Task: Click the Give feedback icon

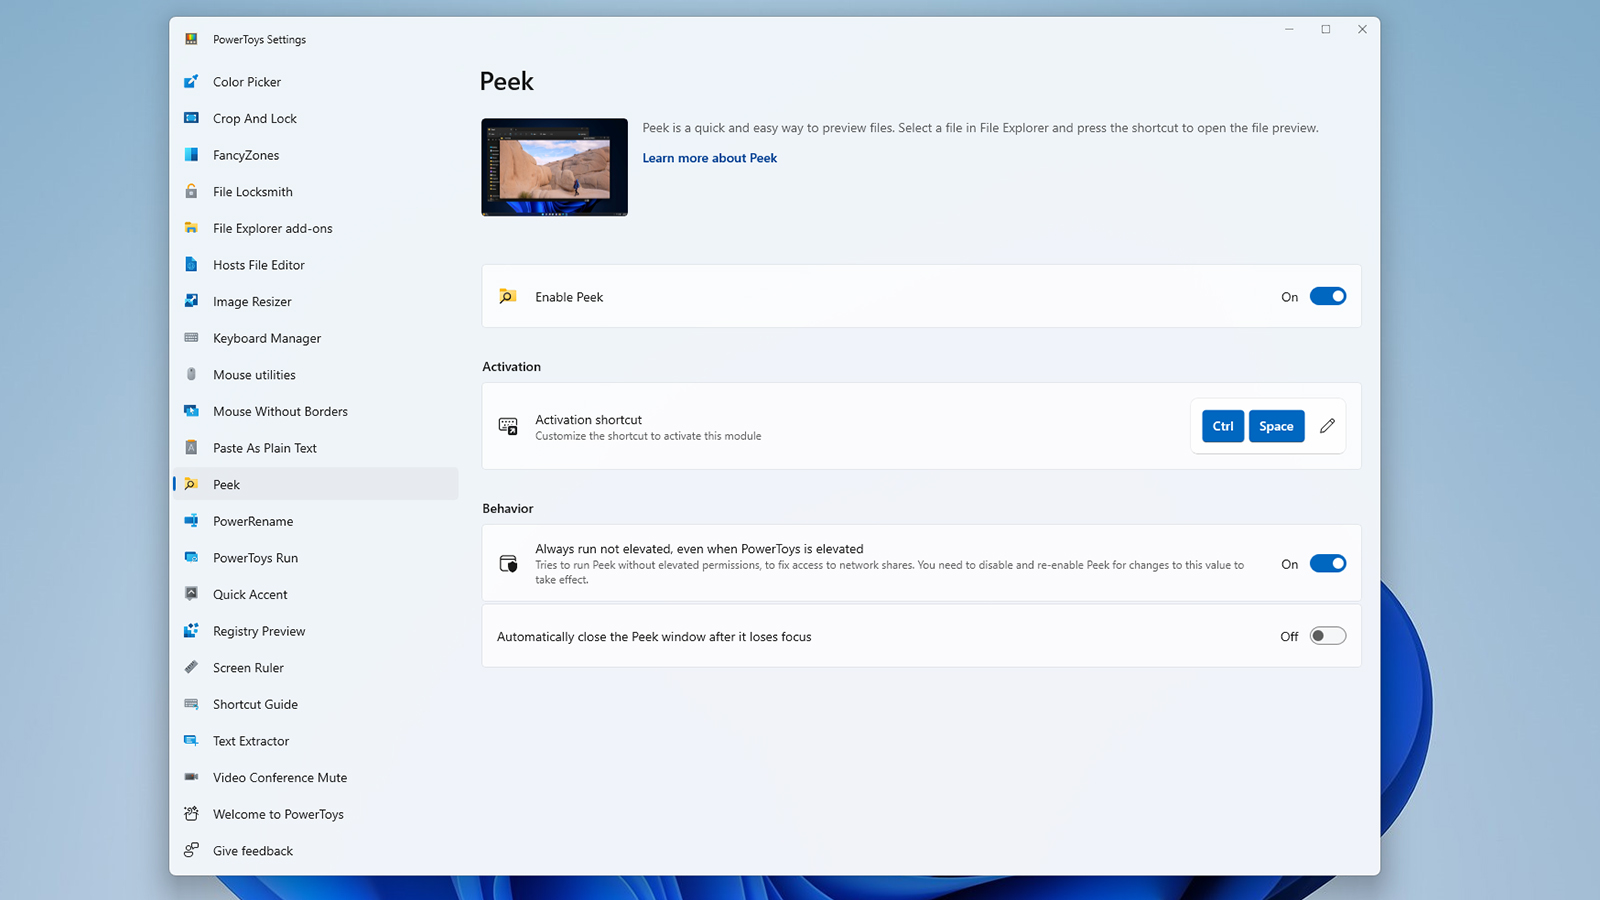Action: [191, 850]
